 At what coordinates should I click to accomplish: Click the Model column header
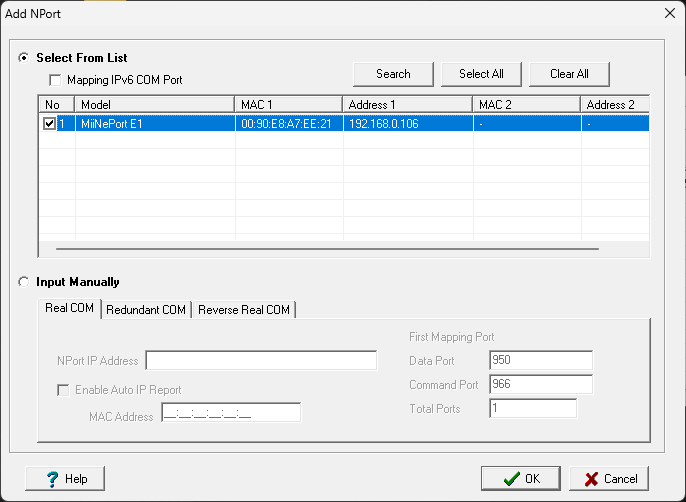(x=155, y=104)
